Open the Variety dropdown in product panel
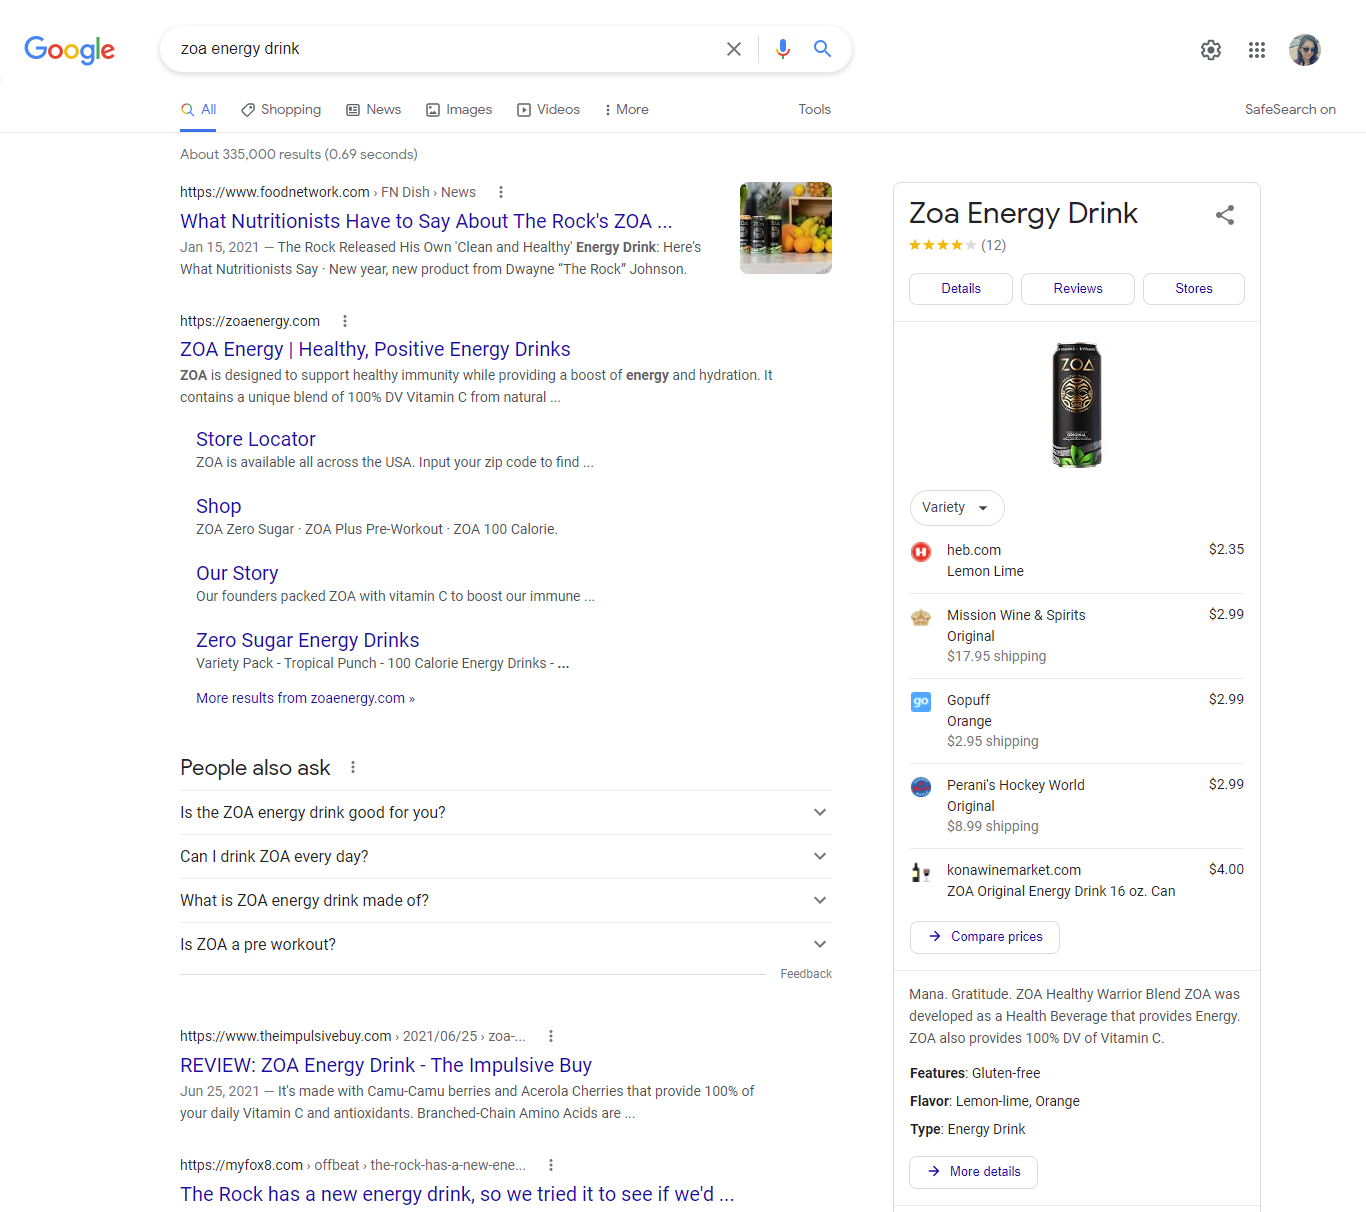Screen dimensions: 1366x1212 coord(957,507)
